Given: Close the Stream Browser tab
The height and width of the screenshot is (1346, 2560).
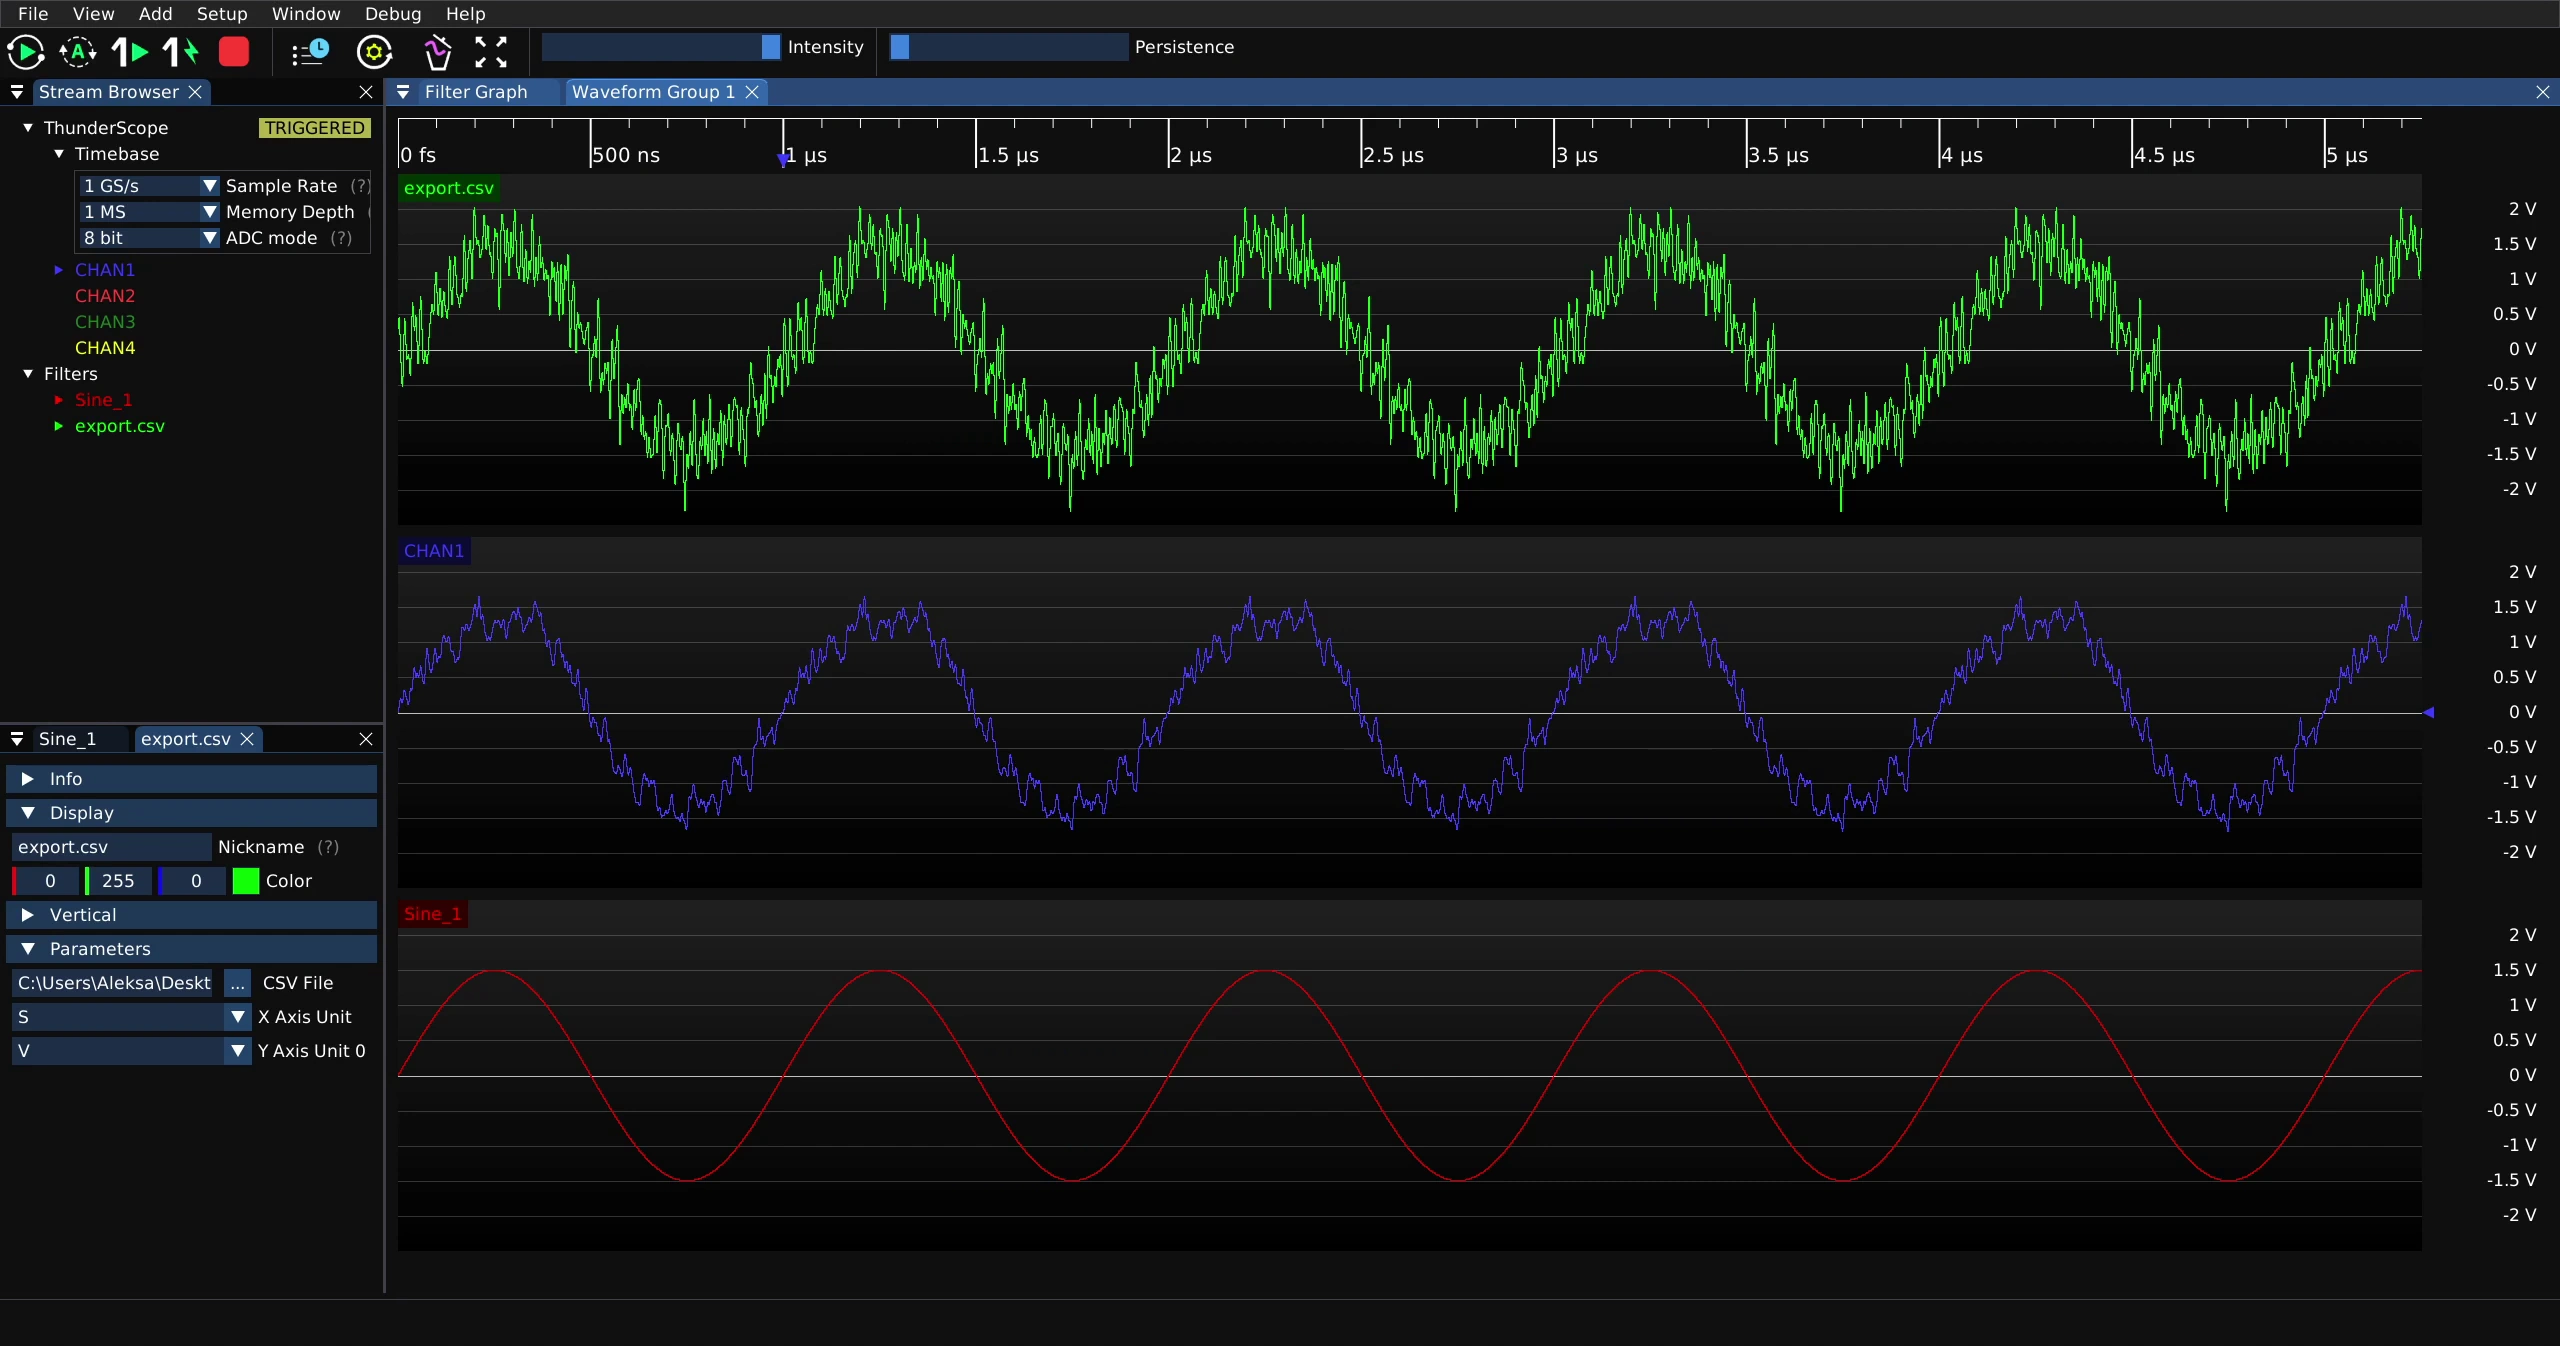Looking at the screenshot, I should 195,92.
